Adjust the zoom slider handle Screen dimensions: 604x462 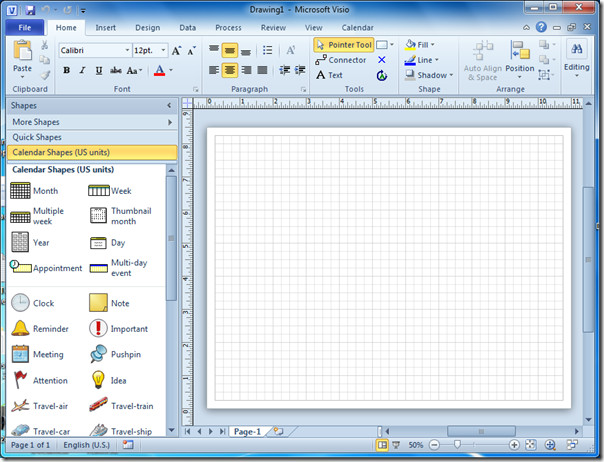pyautogui.click(x=457, y=445)
